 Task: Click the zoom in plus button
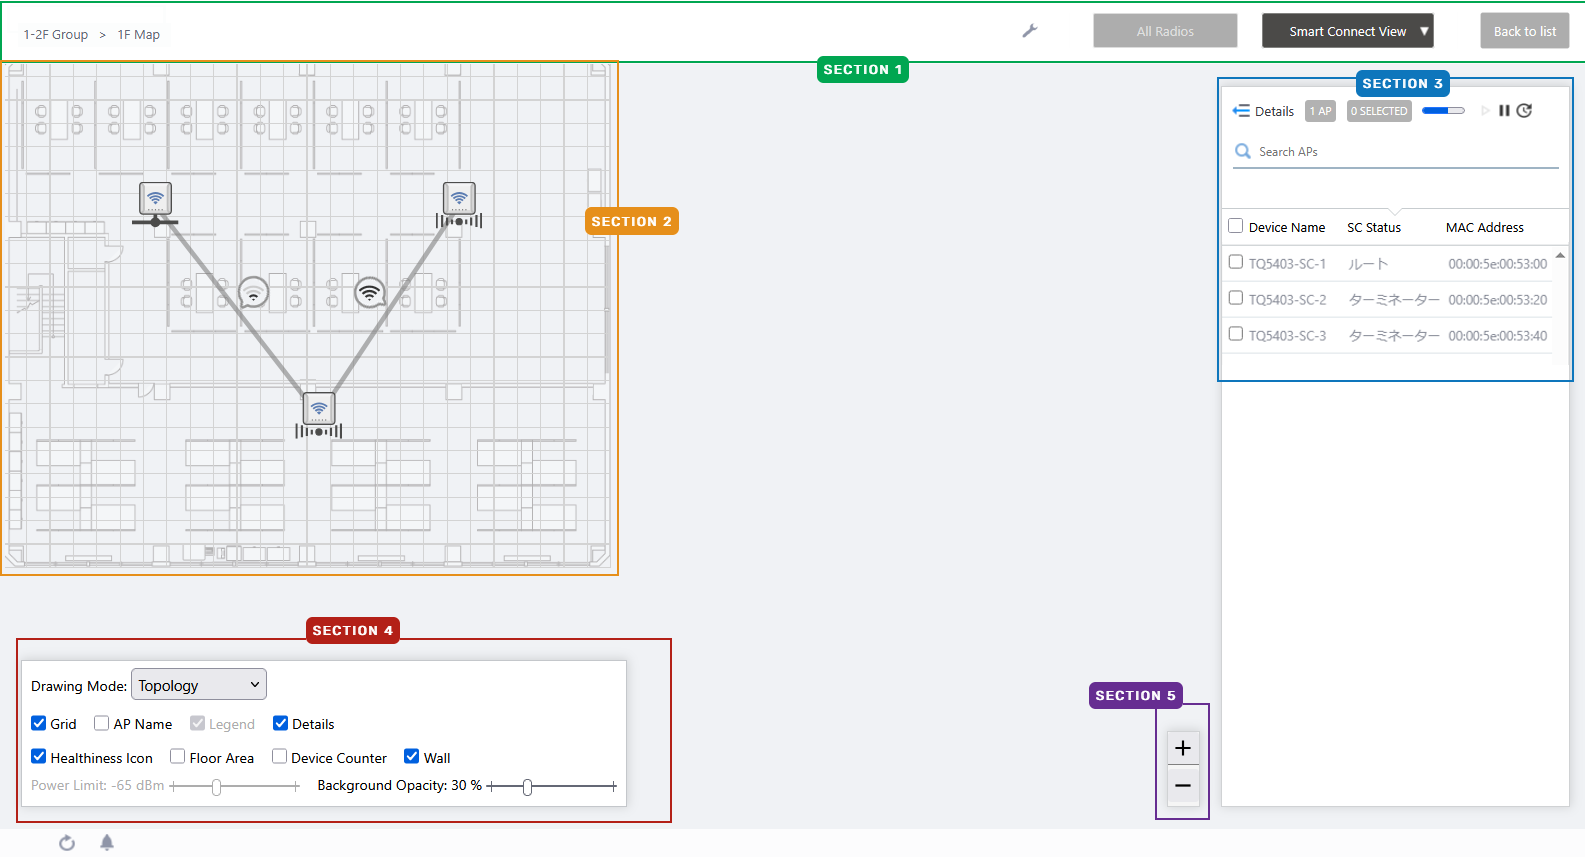point(1182,748)
